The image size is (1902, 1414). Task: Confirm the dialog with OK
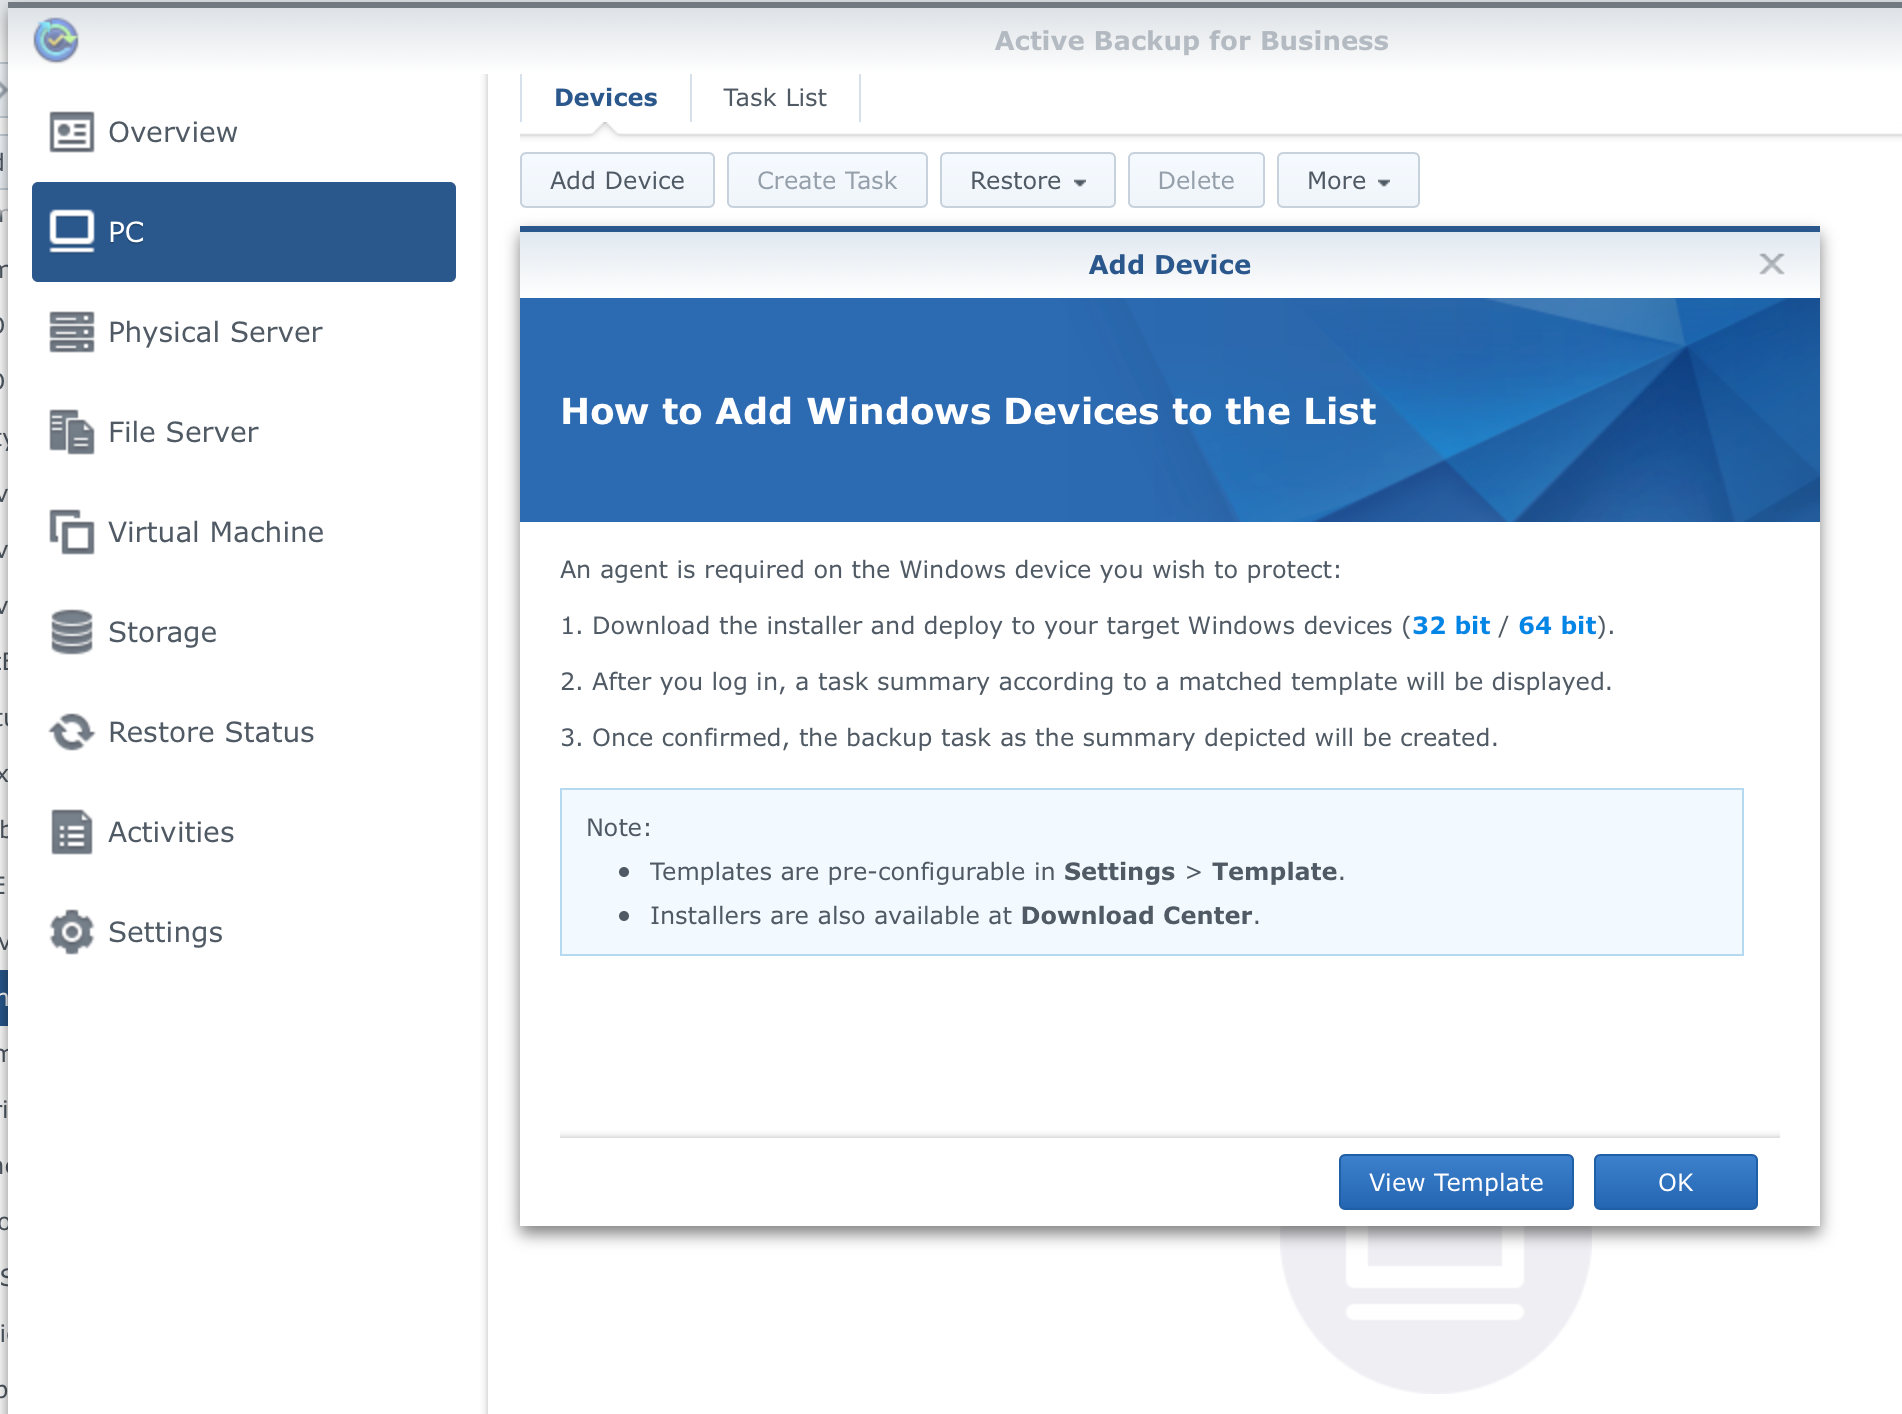coord(1676,1182)
